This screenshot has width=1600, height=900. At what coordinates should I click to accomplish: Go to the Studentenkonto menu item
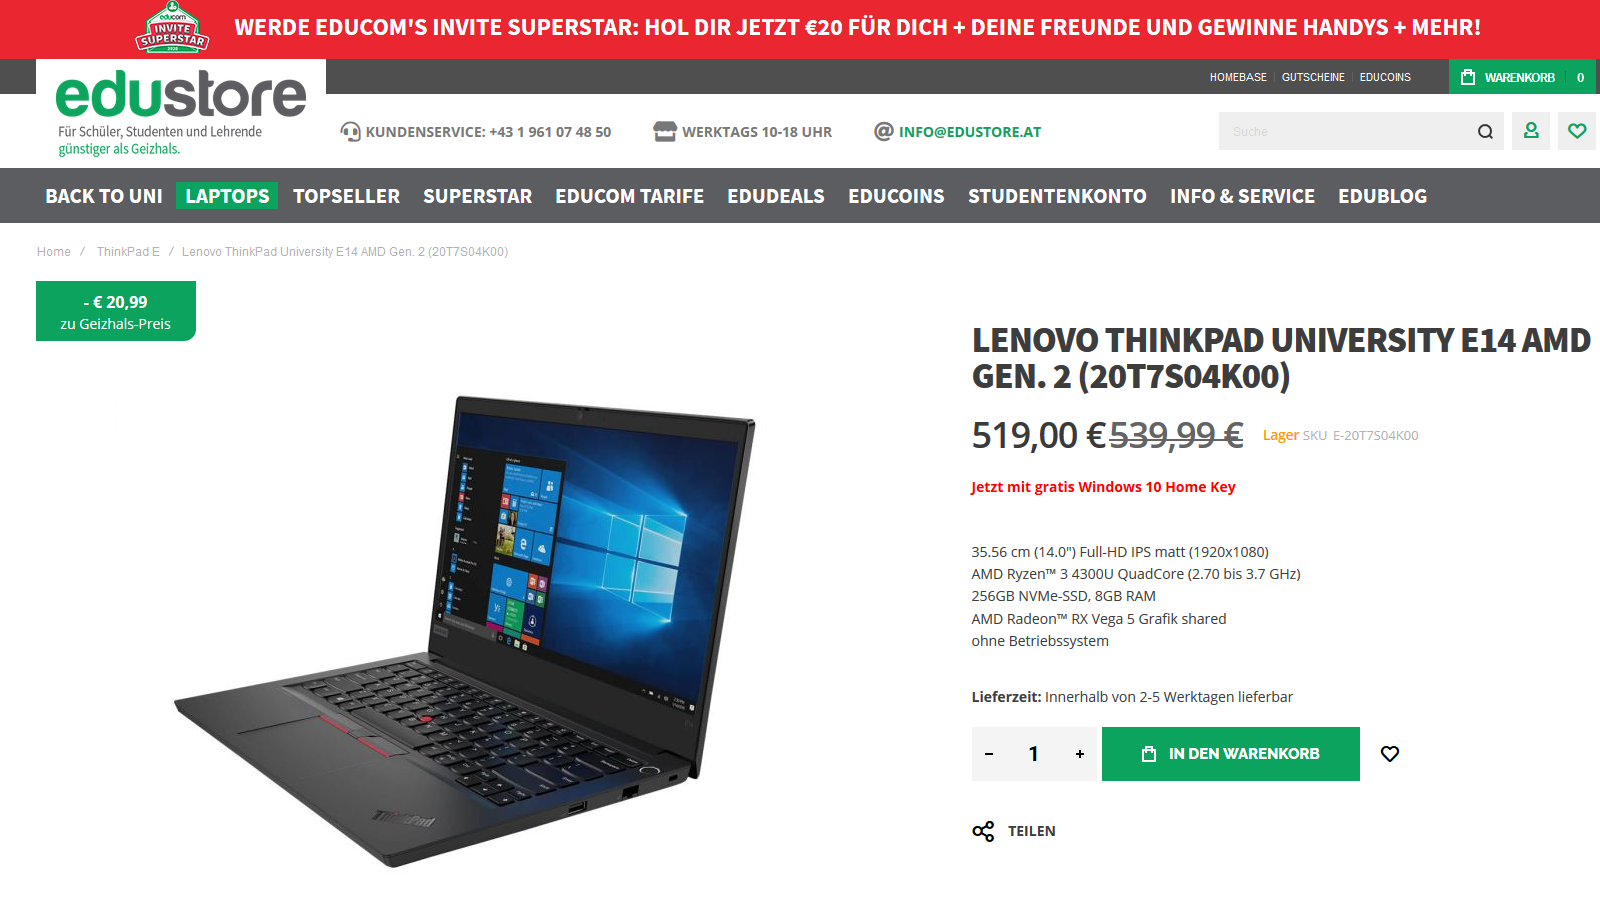tap(1057, 196)
